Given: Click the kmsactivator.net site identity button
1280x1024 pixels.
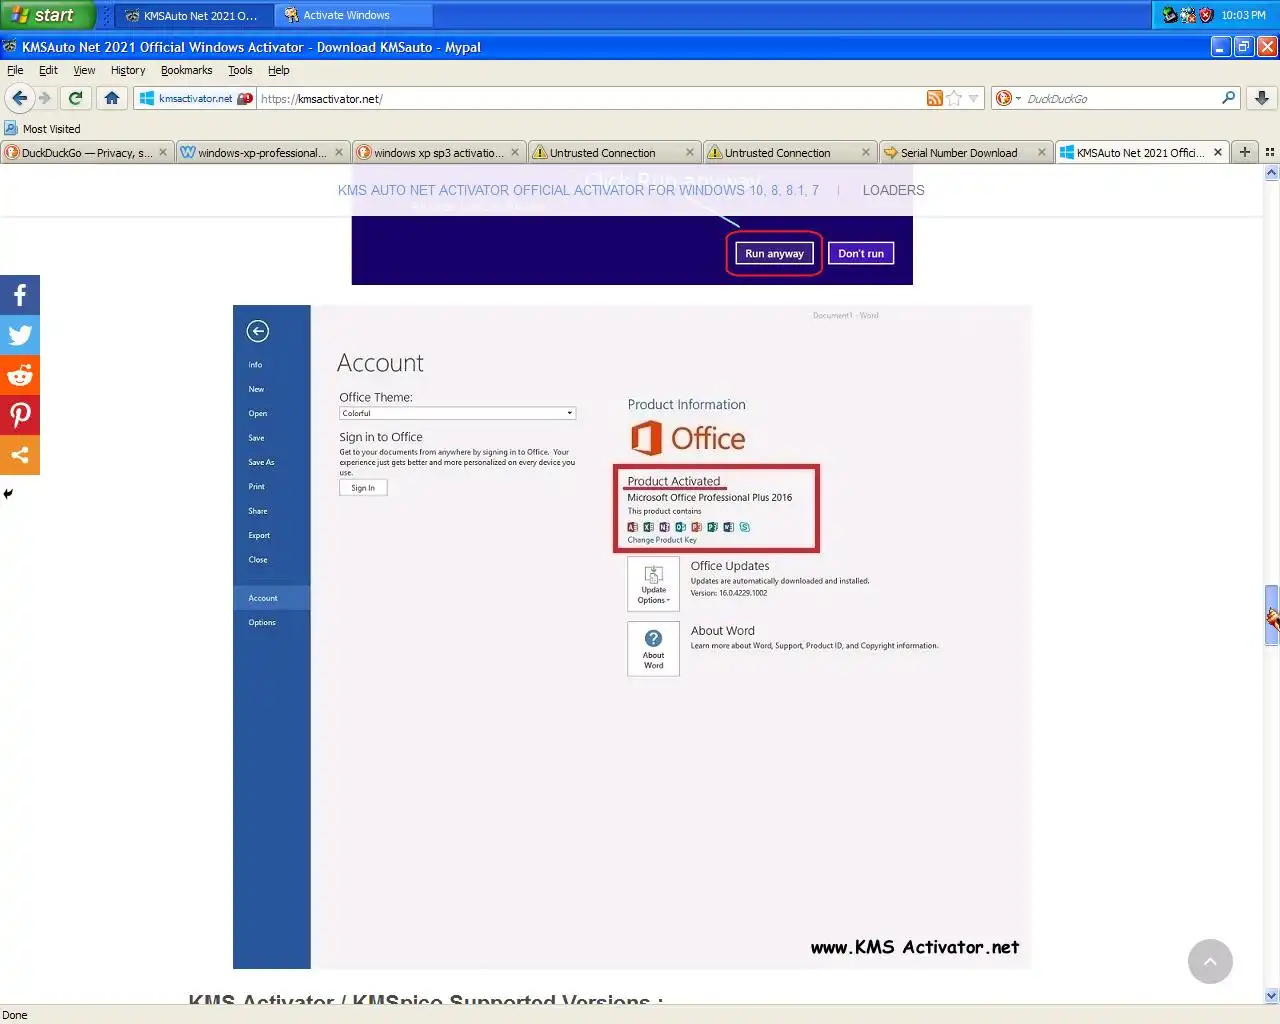Looking at the screenshot, I should pyautogui.click(x=195, y=98).
